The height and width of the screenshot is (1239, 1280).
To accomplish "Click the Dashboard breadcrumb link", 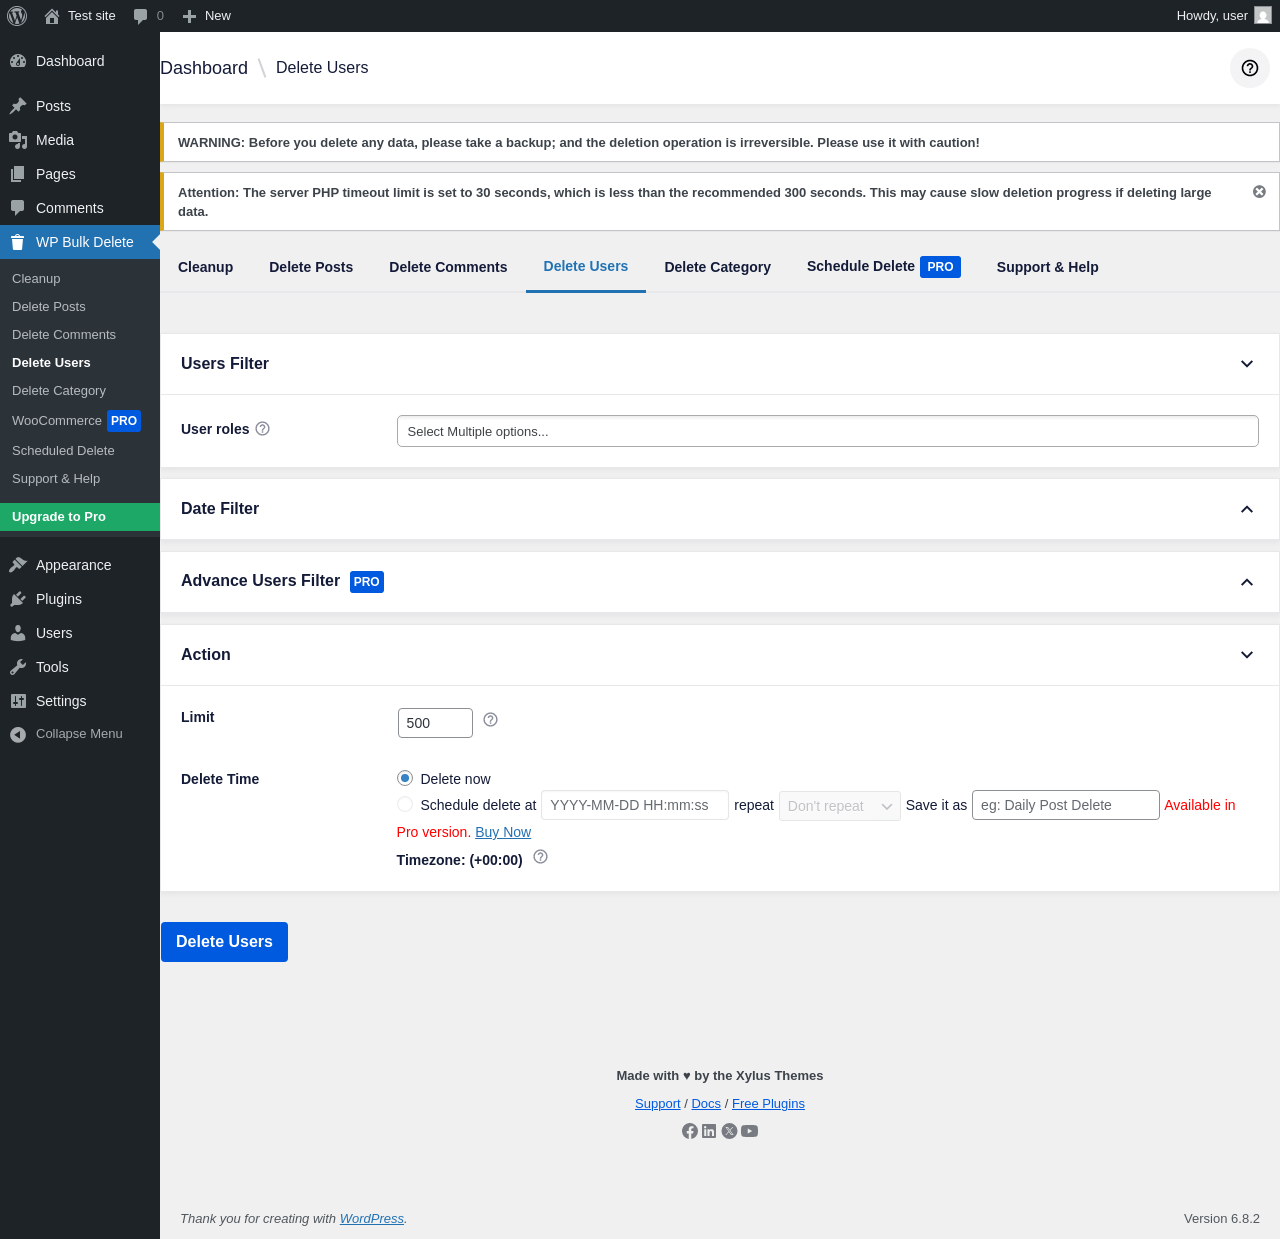I will (x=204, y=68).
